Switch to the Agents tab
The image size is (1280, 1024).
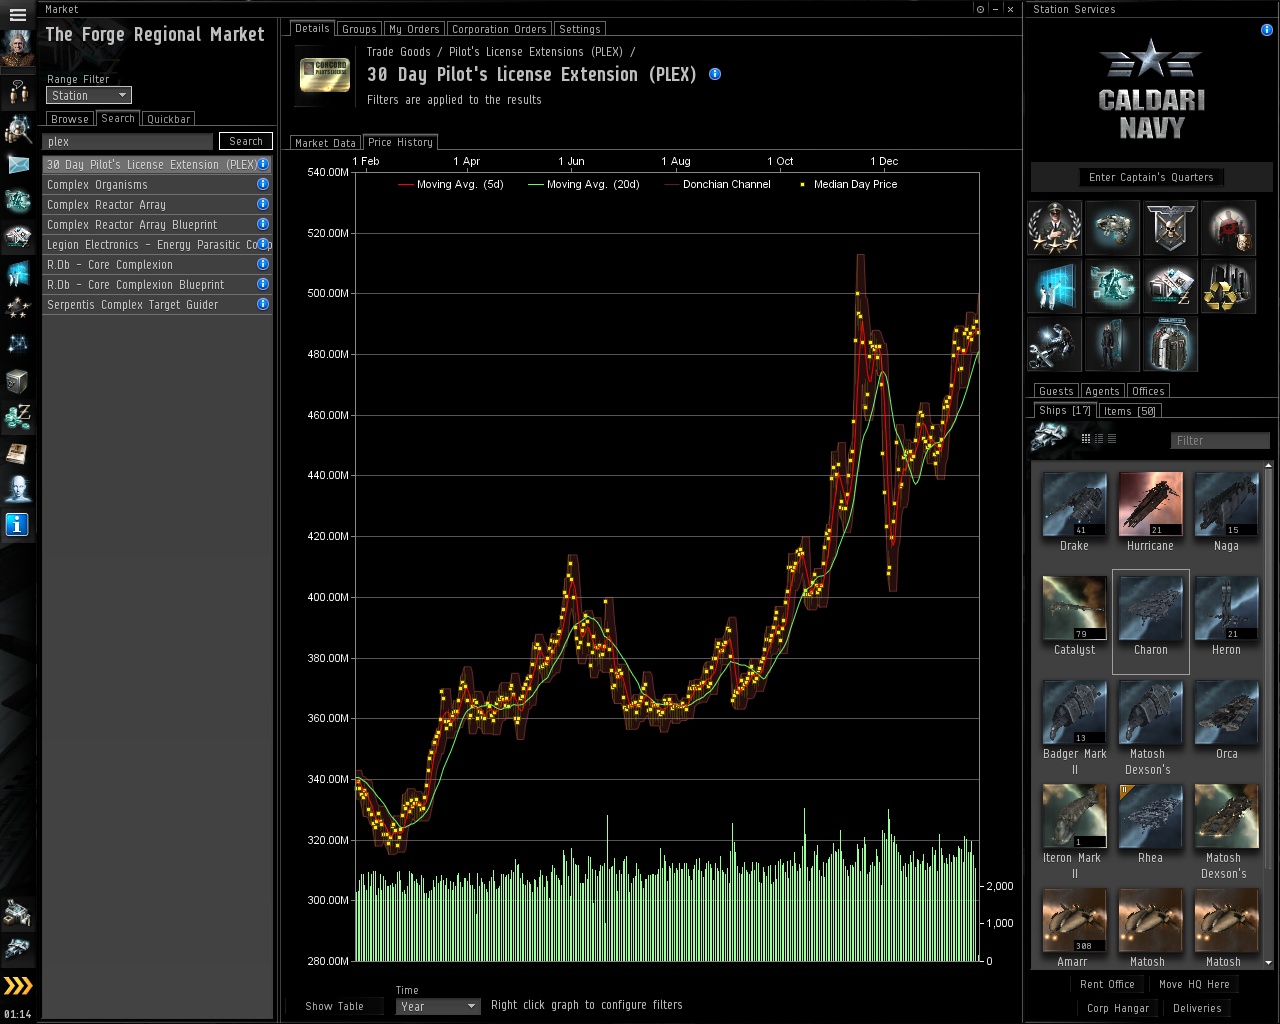(1102, 391)
